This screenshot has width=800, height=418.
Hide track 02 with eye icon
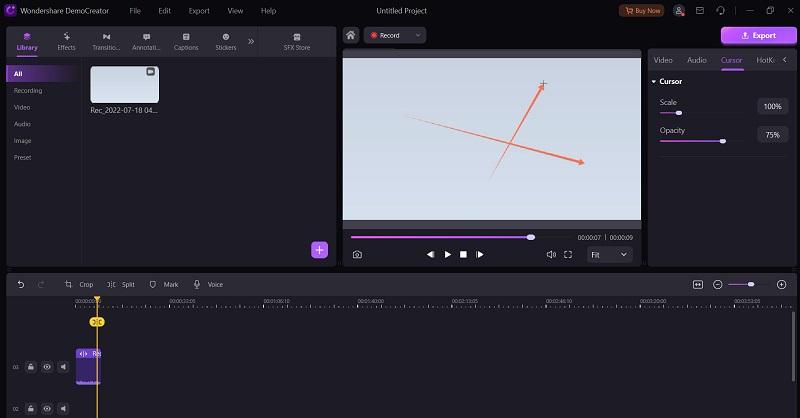tap(47, 408)
